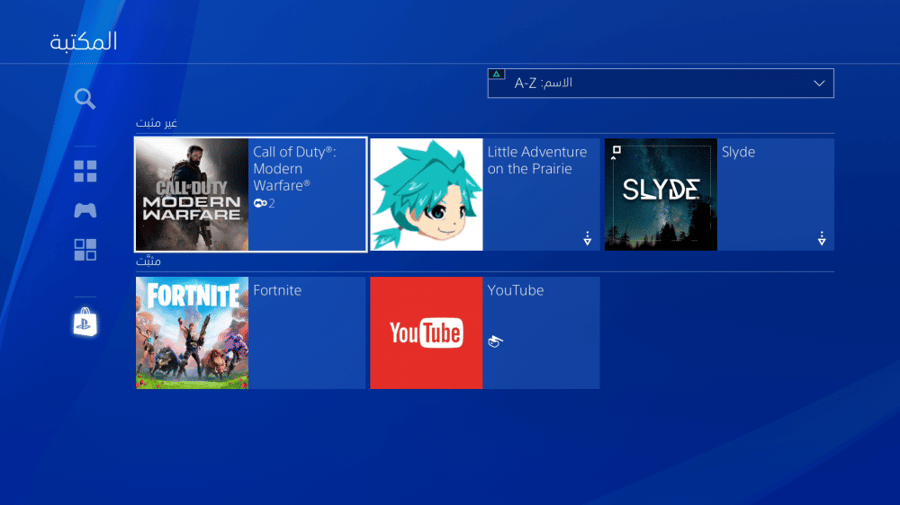Open the Fortnite cover art thumbnail
The width and height of the screenshot is (900, 505).
tap(192, 333)
